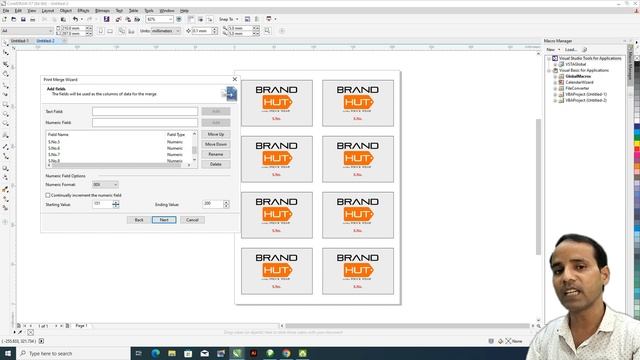This screenshot has height=360, width=640.
Task: Click the Starting Value stepper arrows
Action: tap(116, 204)
